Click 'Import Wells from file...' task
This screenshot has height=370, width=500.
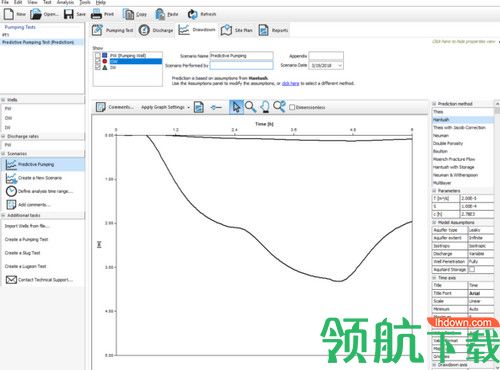pyautogui.click(x=27, y=226)
